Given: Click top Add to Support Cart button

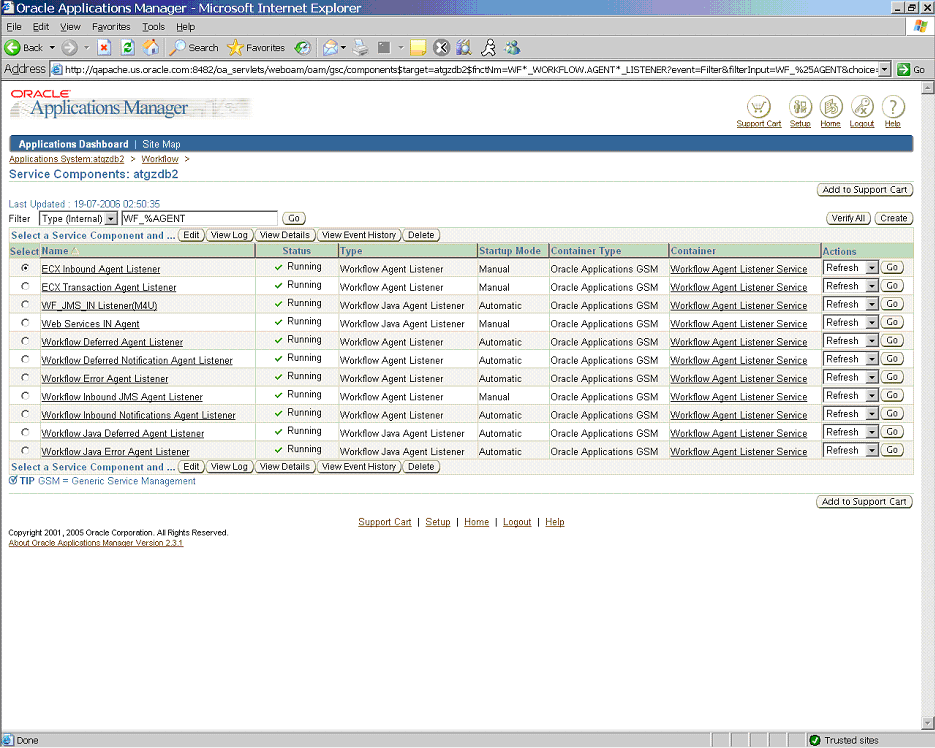Looking at the screenshot, I should coord(865,190).
